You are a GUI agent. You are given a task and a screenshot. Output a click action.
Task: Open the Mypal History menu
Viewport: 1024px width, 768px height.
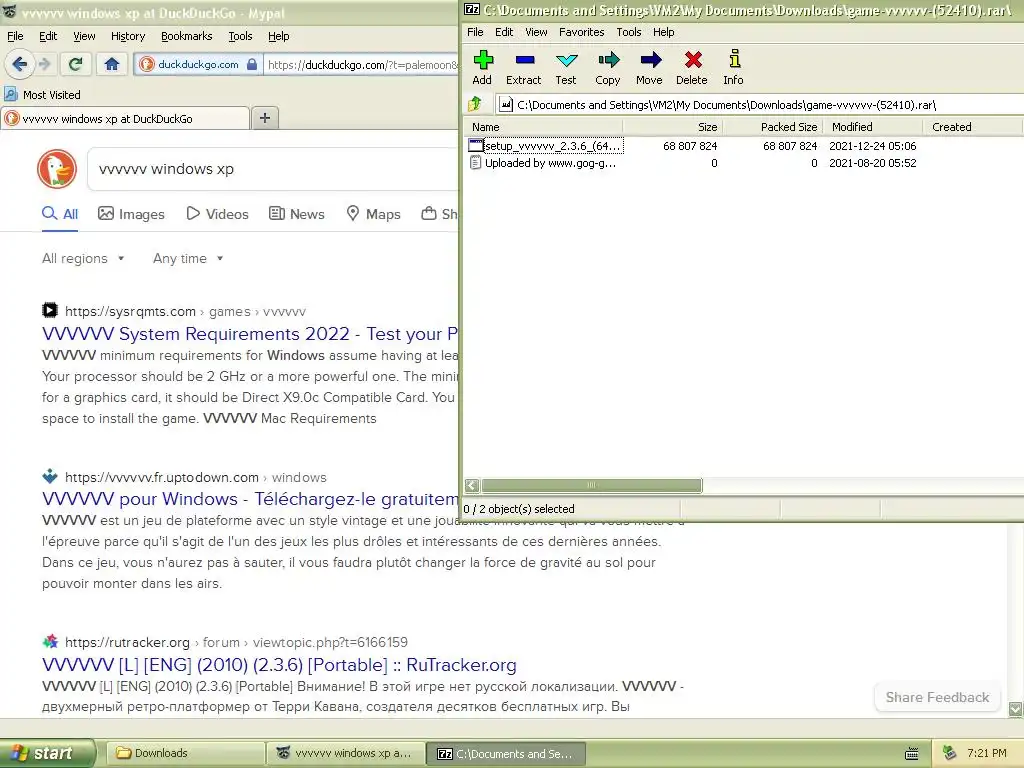tap(128, 37)
